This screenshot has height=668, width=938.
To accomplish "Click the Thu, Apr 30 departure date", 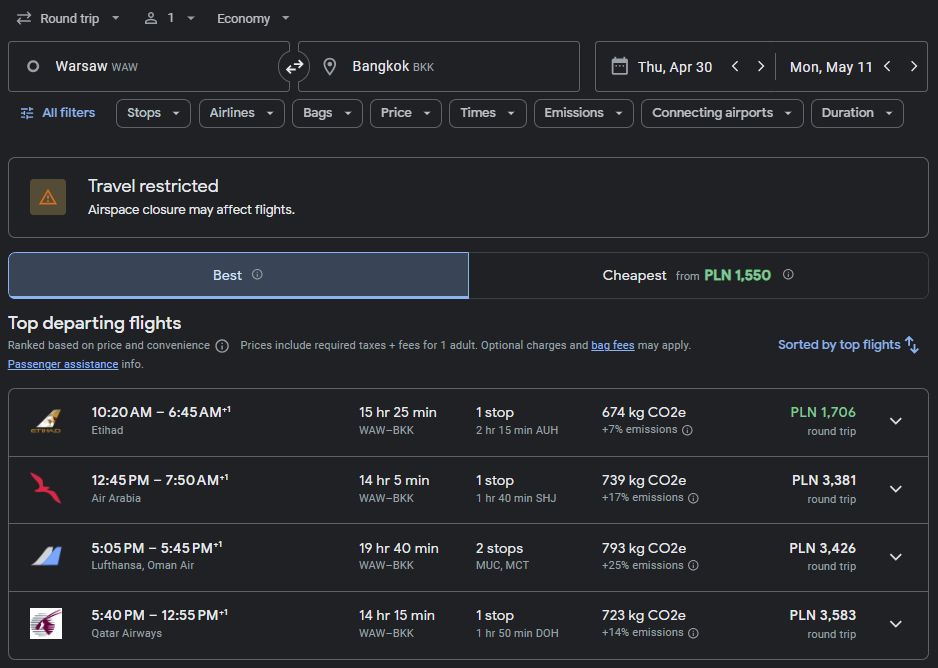I will click(x=675, y=67).
